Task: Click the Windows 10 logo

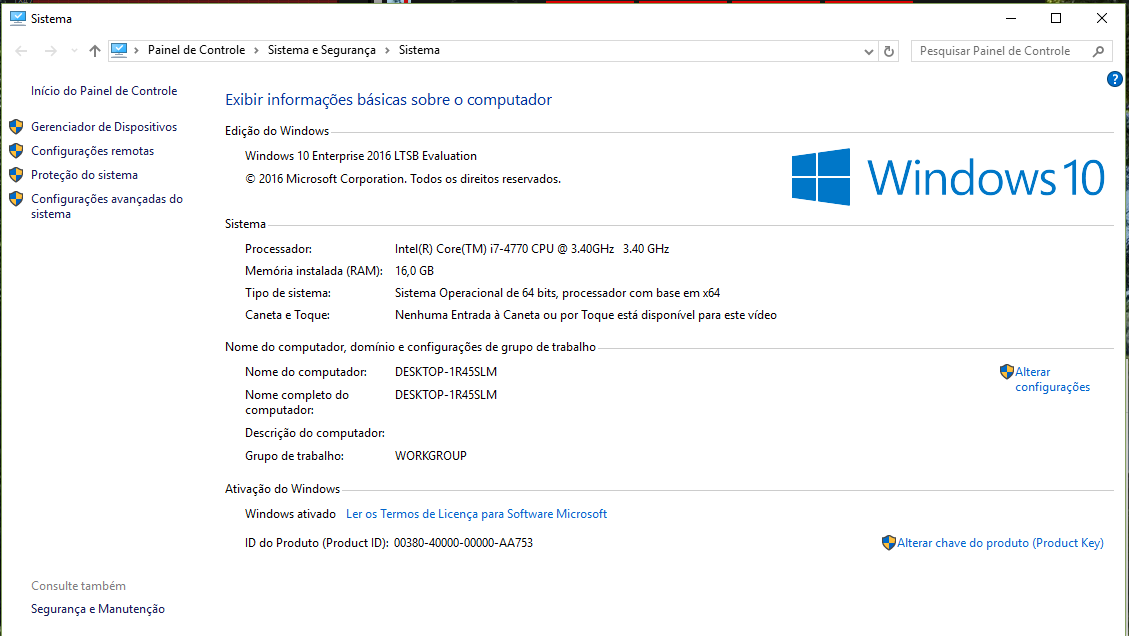Action: coord(948,177)
